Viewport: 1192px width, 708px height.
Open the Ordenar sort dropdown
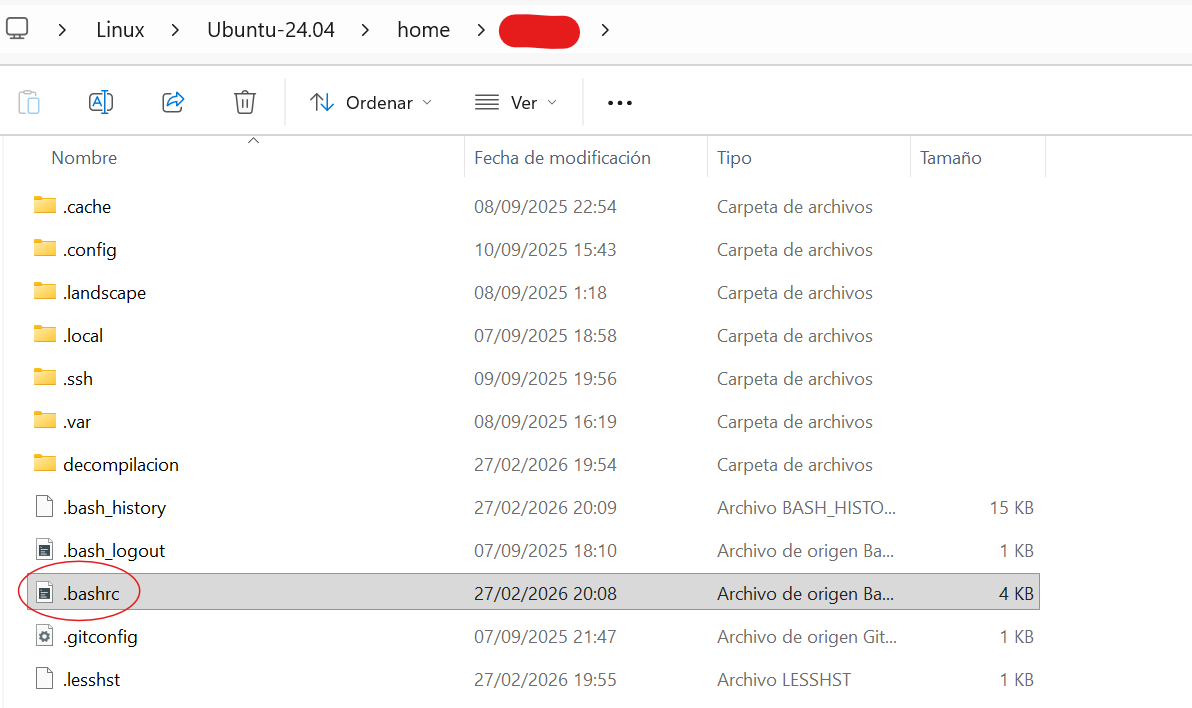pos(371,103)
